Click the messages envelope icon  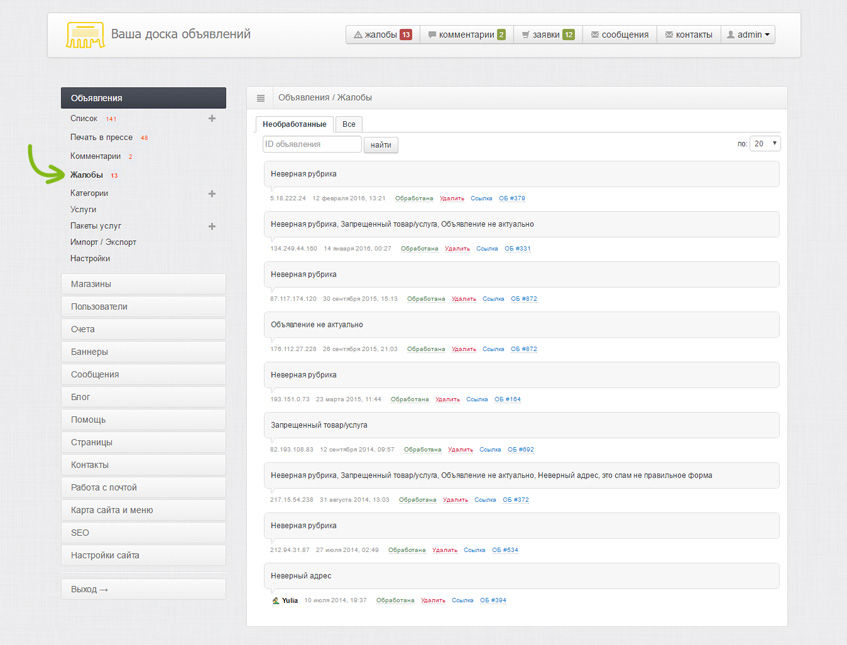point(595,35)
